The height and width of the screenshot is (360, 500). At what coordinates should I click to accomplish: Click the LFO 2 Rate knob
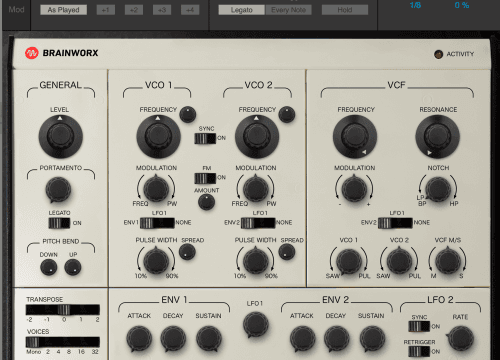[x=461, y=339]
